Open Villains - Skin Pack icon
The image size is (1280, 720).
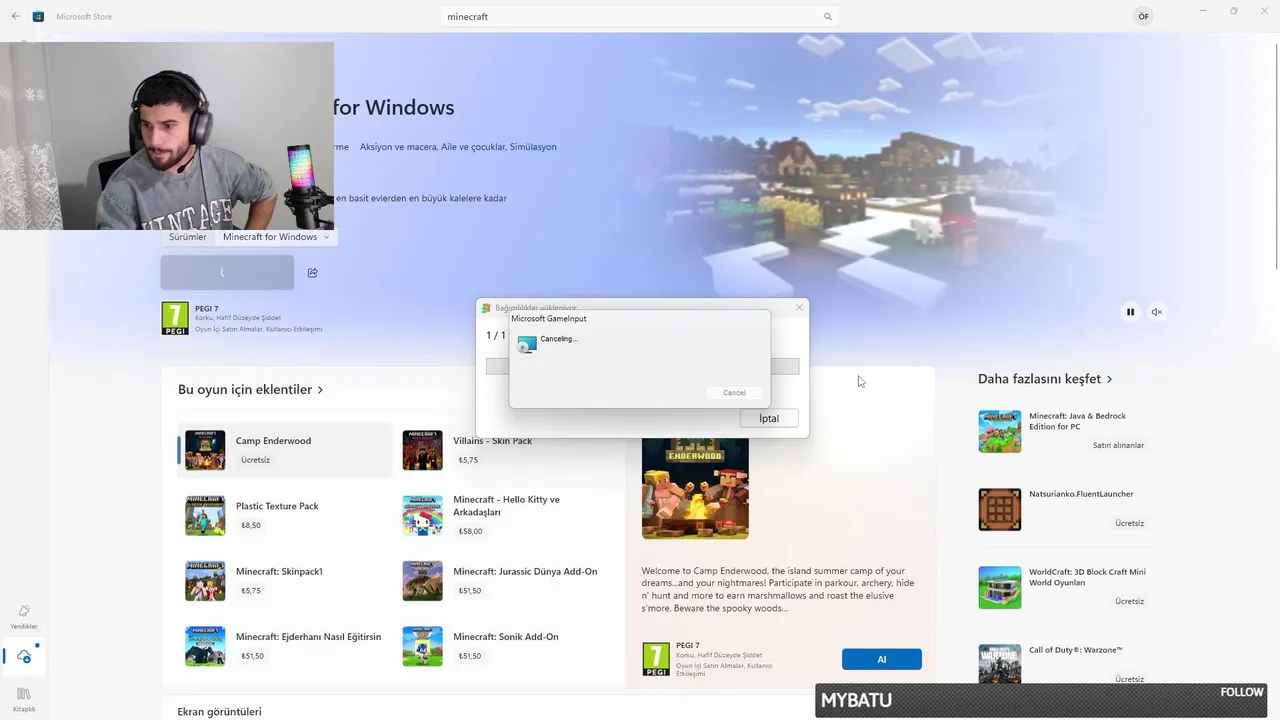(422, 450)
